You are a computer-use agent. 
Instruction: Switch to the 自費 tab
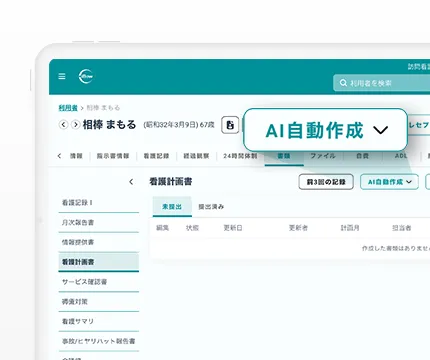click(362, 156)
